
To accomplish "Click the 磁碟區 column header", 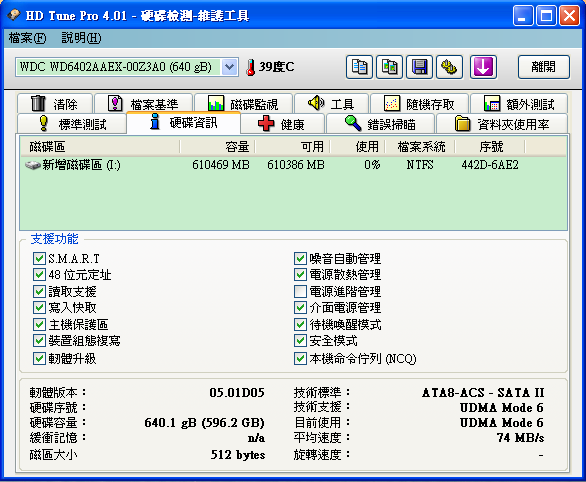I will pyautogui.click(x=100, y=146).
